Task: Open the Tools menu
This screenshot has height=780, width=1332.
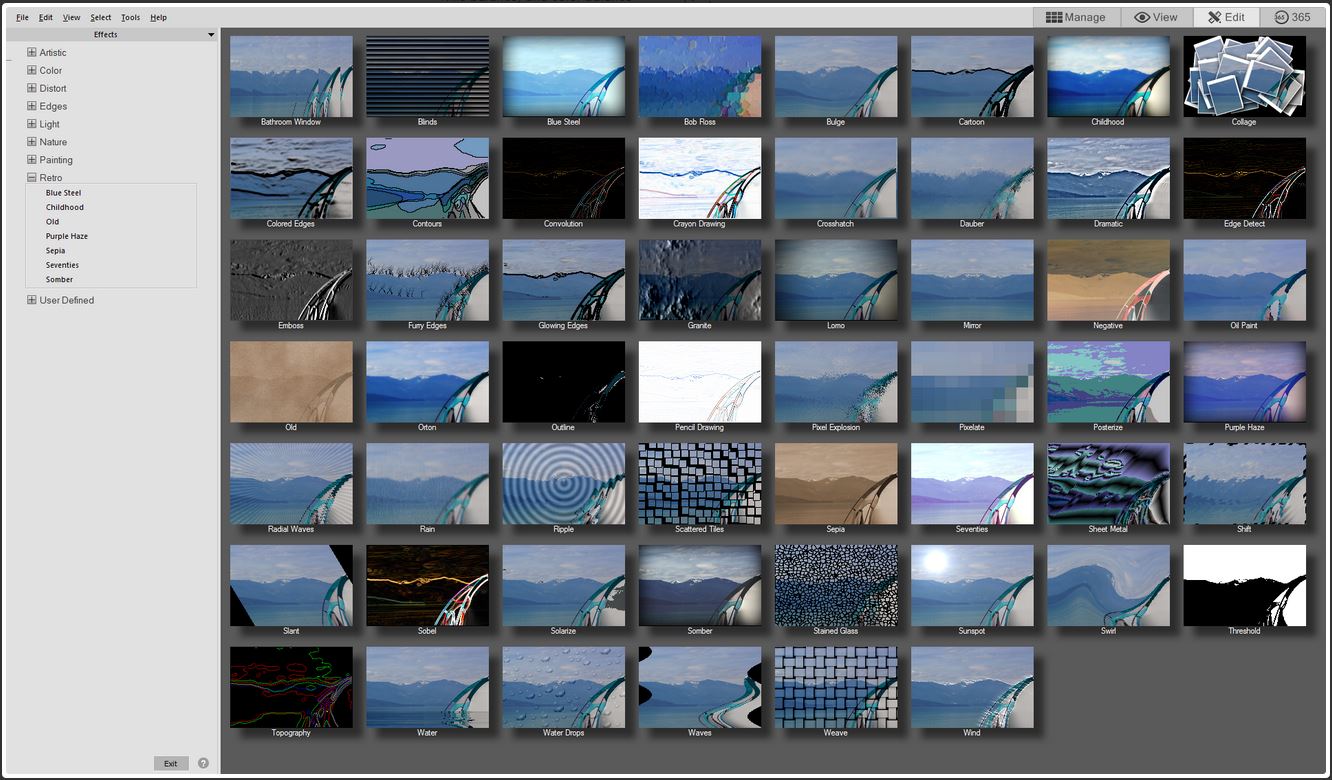Action: [x=130, y=17]
